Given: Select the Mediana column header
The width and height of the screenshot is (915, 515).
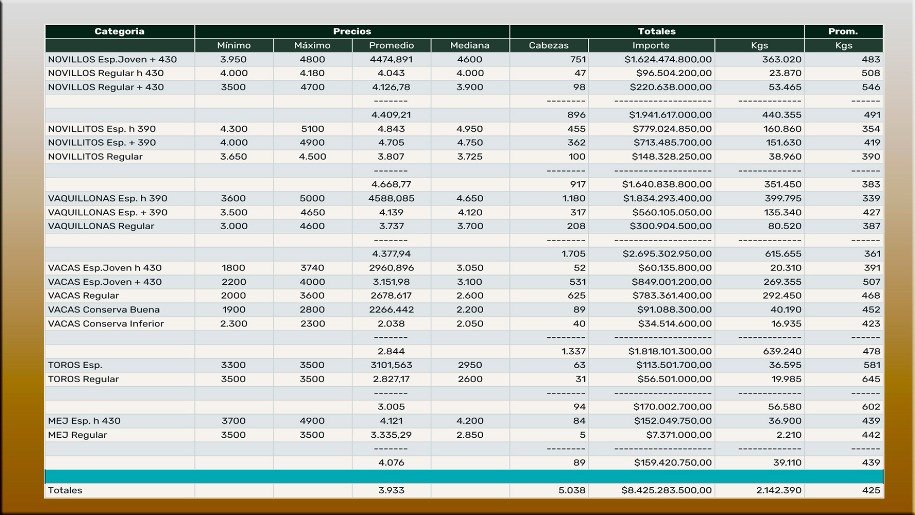Looking at the screenshot, I should tap(469, 46).
